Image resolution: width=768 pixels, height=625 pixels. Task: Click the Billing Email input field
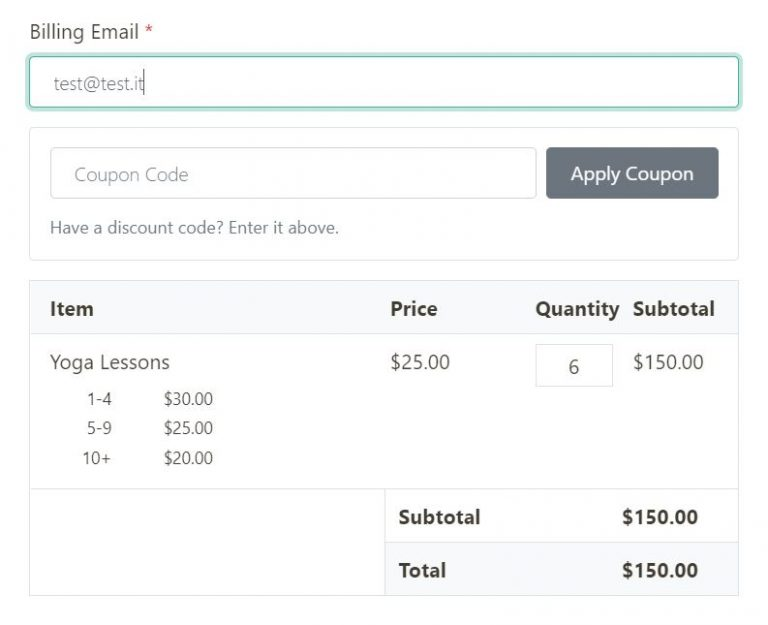[x=384, y=83]
